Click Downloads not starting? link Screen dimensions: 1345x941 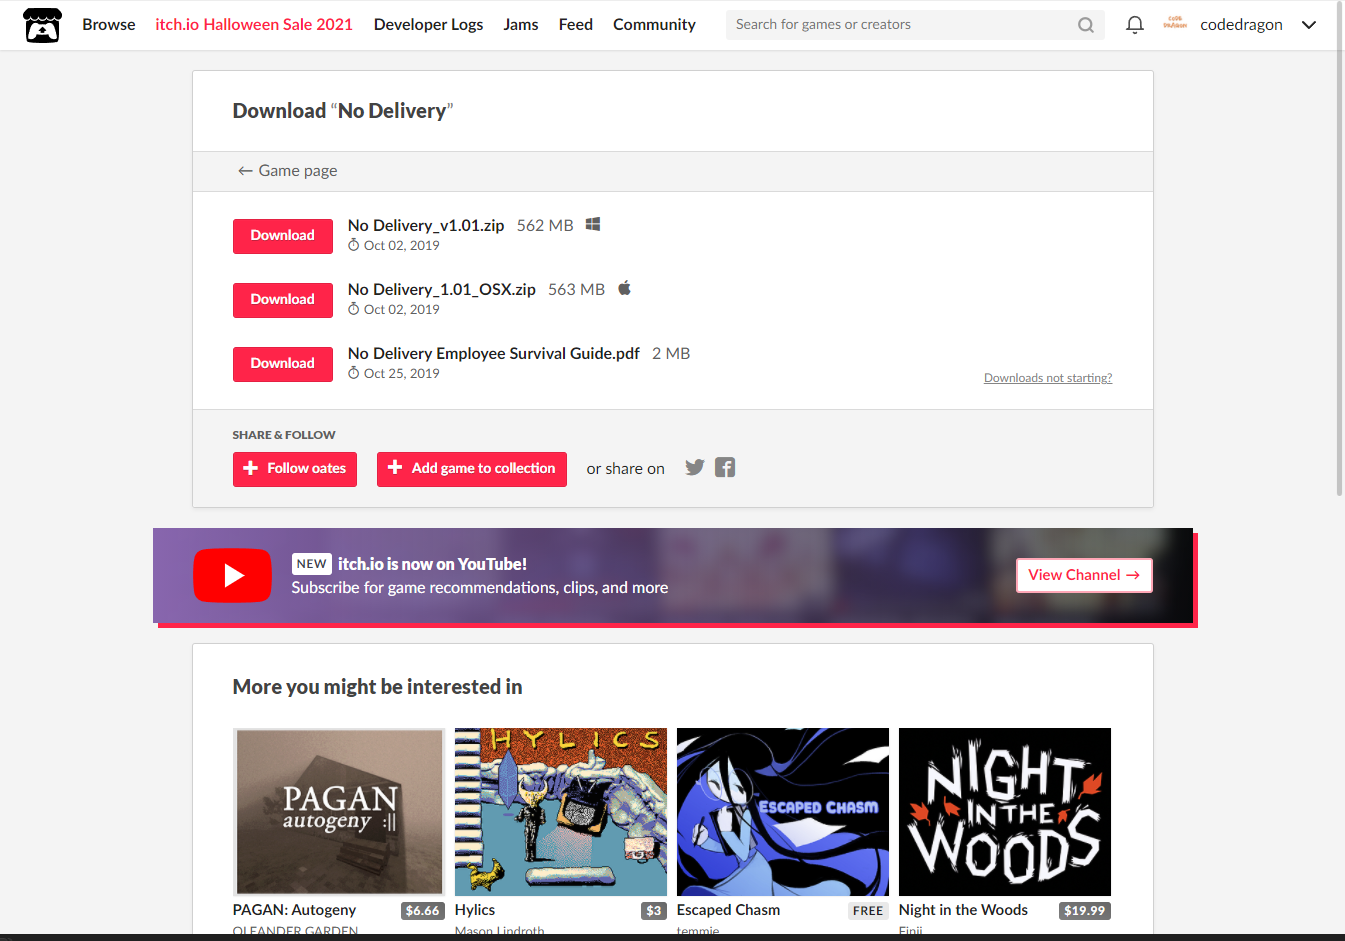coord(1048,378)
